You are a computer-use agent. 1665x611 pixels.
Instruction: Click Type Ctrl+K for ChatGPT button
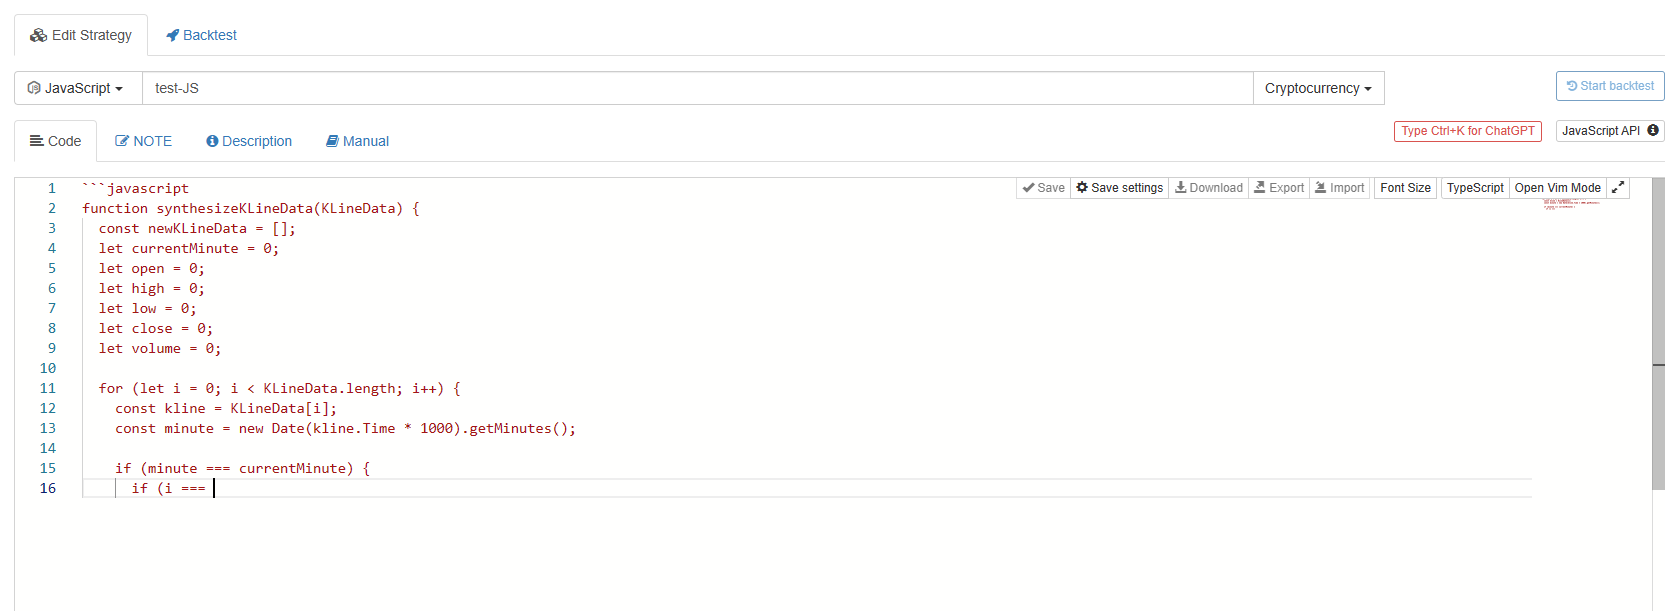point(1467,131)
